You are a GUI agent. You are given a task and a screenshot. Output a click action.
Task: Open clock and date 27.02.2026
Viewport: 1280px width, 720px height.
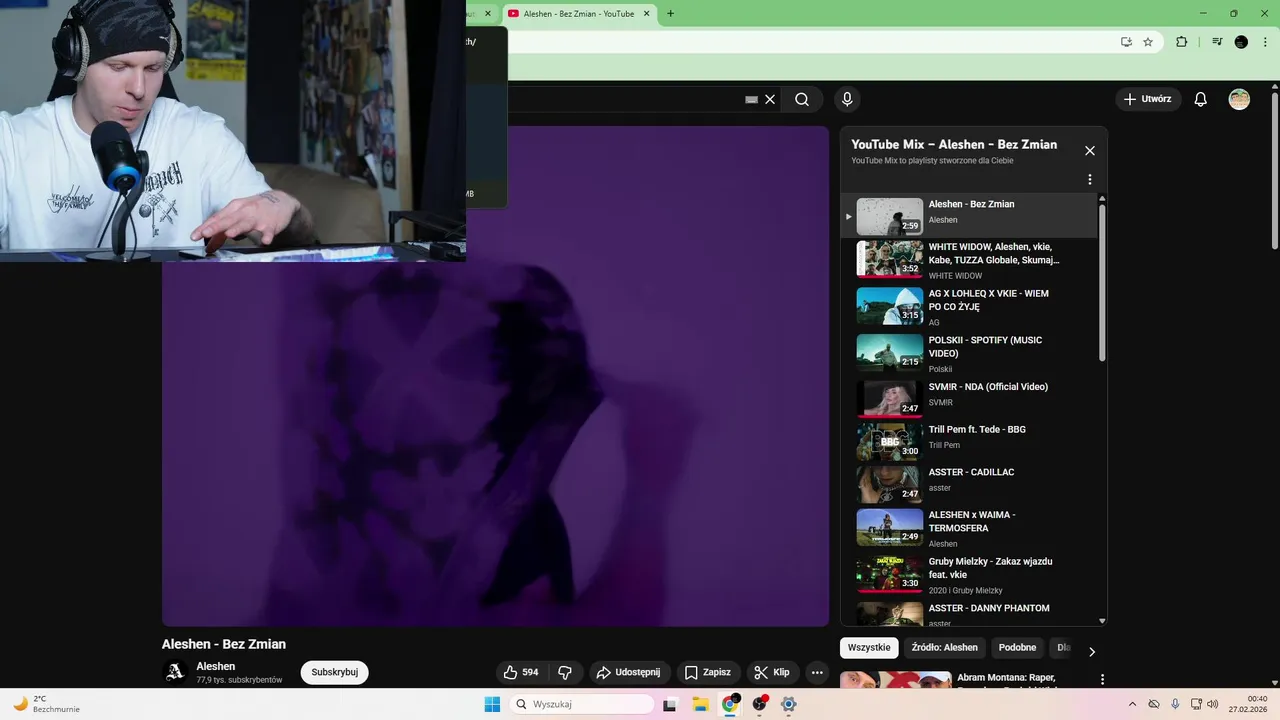(x=1249, y=704)
